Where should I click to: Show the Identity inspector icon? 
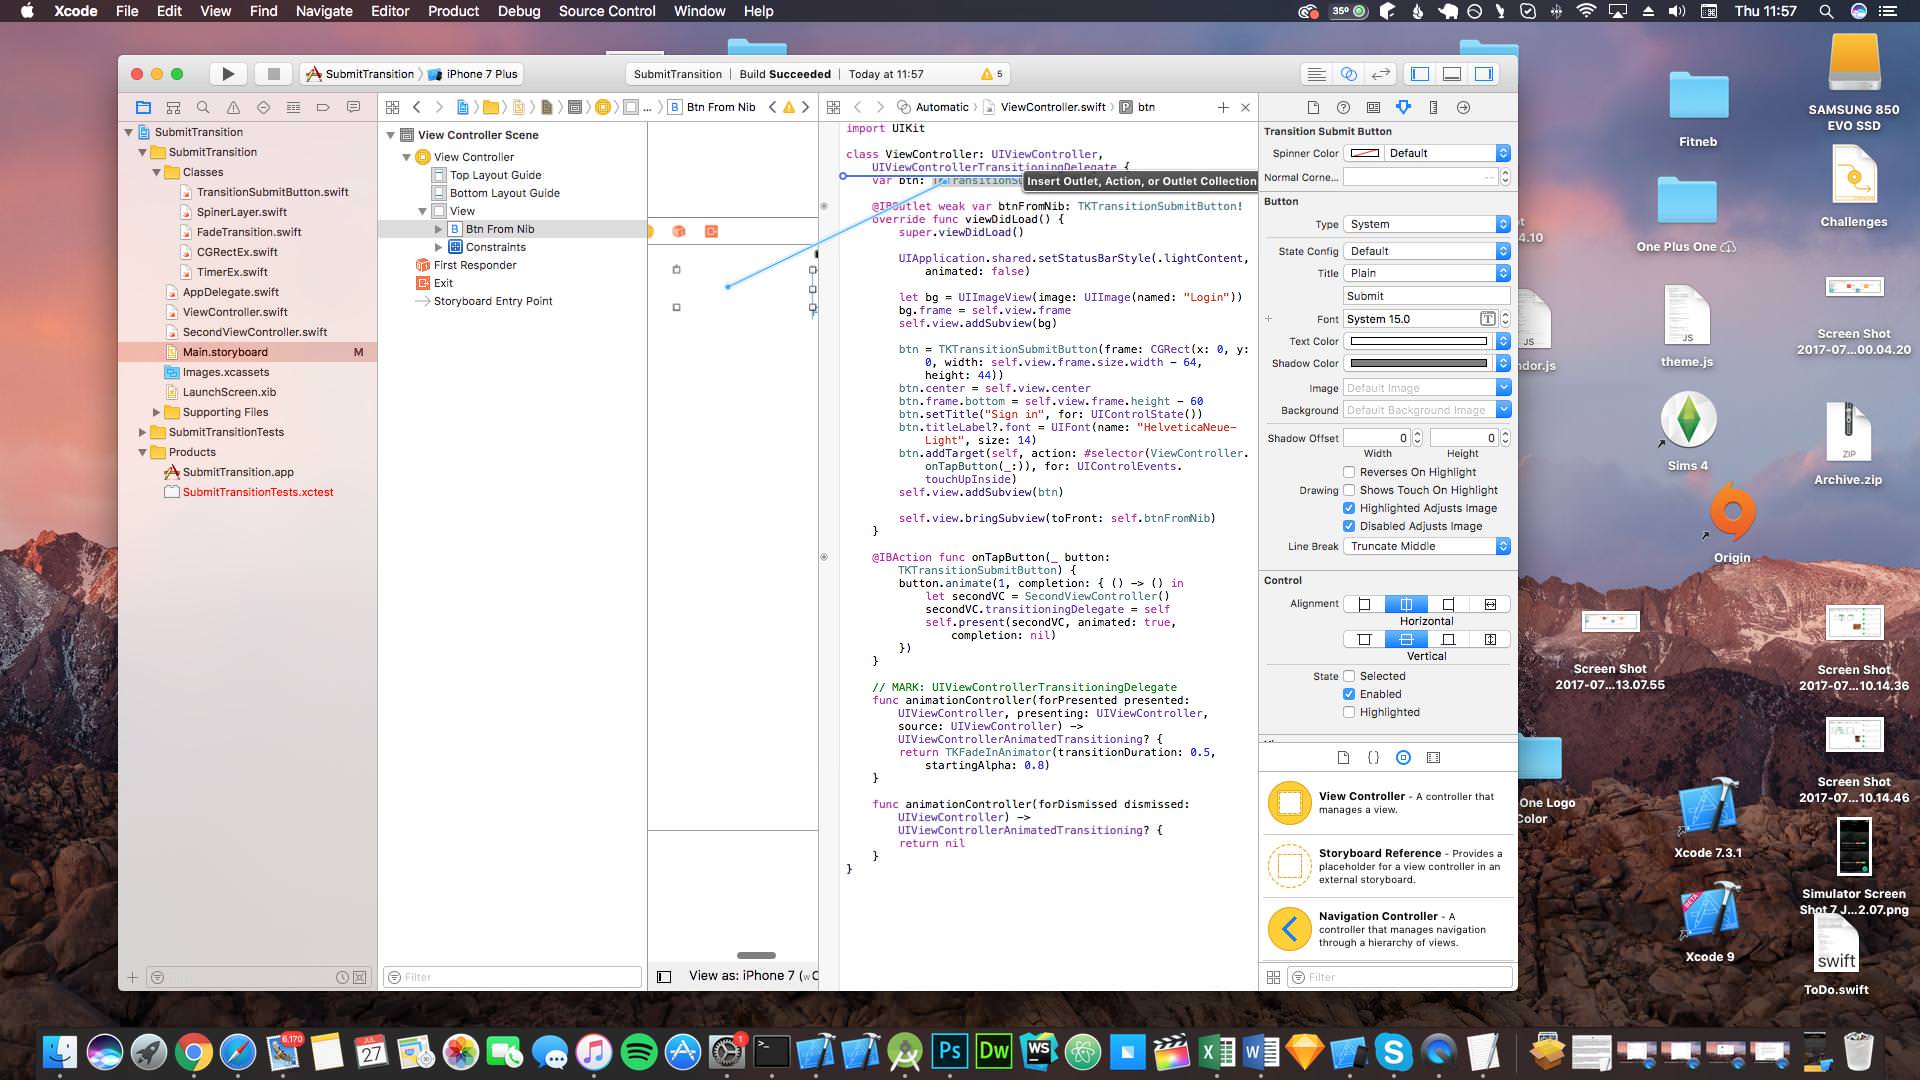pyautogui.click(x=1373, y=107)
